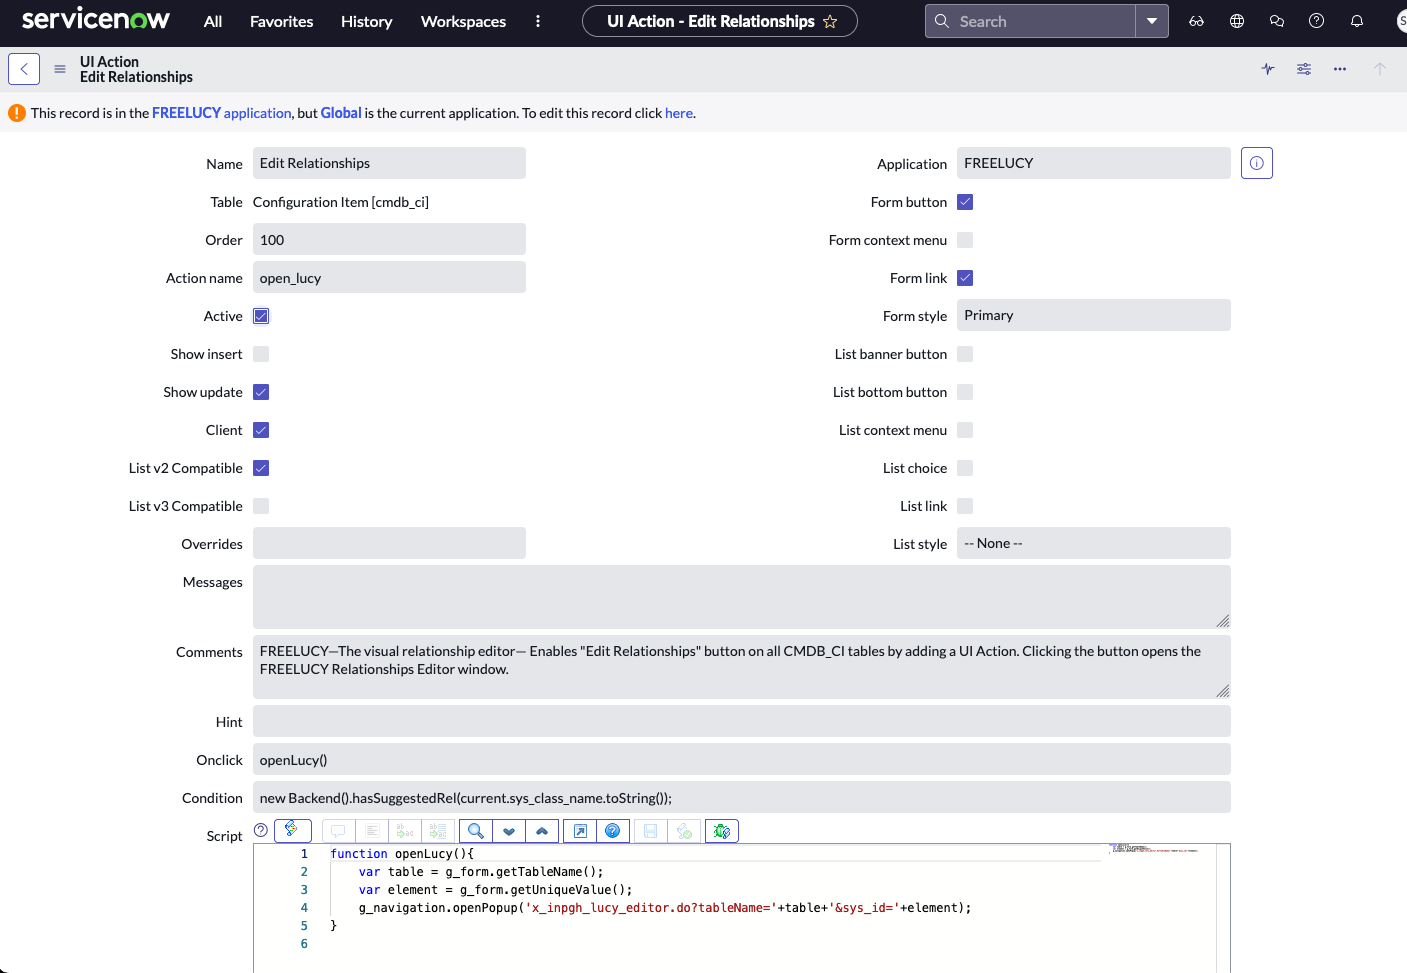Click the 'here' link to edit record

point(679,113)
